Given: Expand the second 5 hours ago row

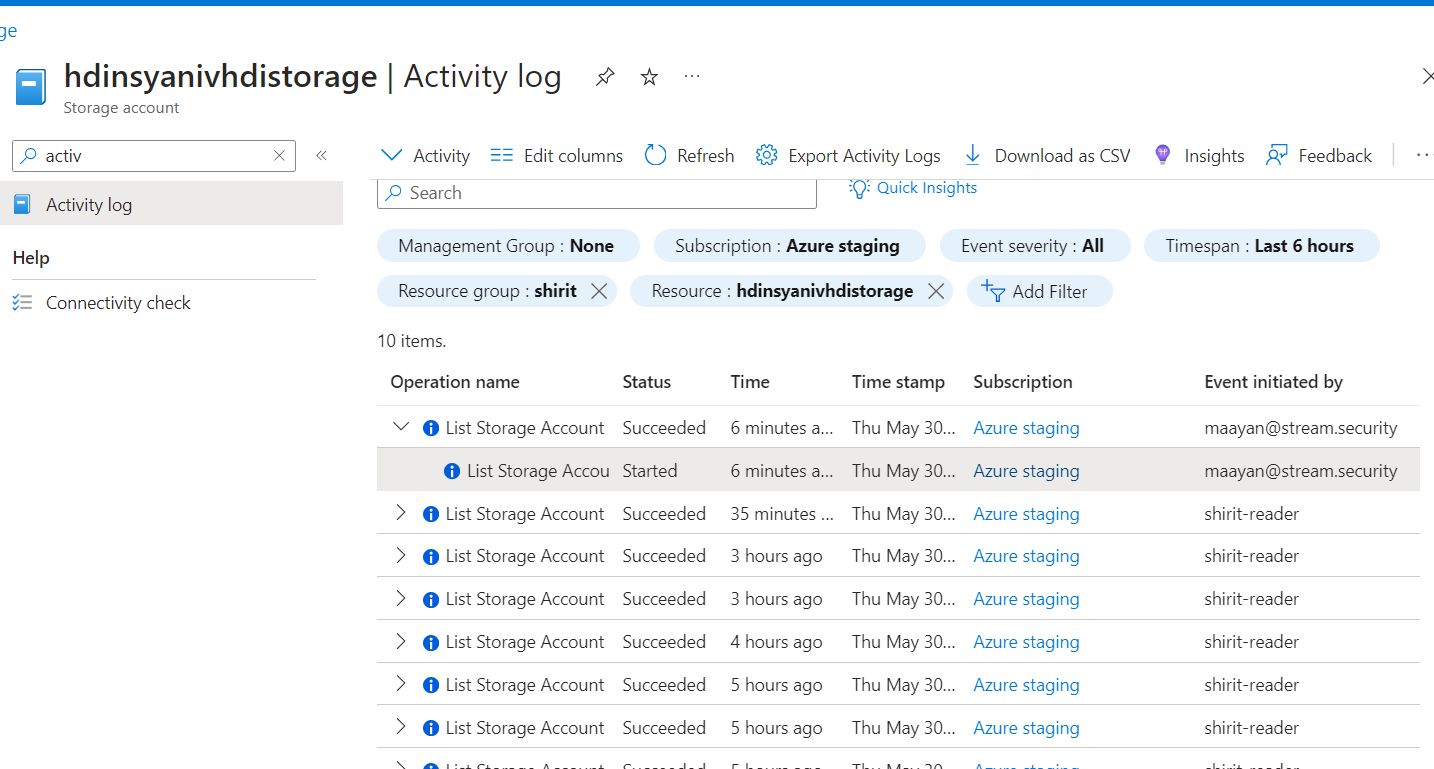Looking at the screenshot, I should (x=401, y=727).
